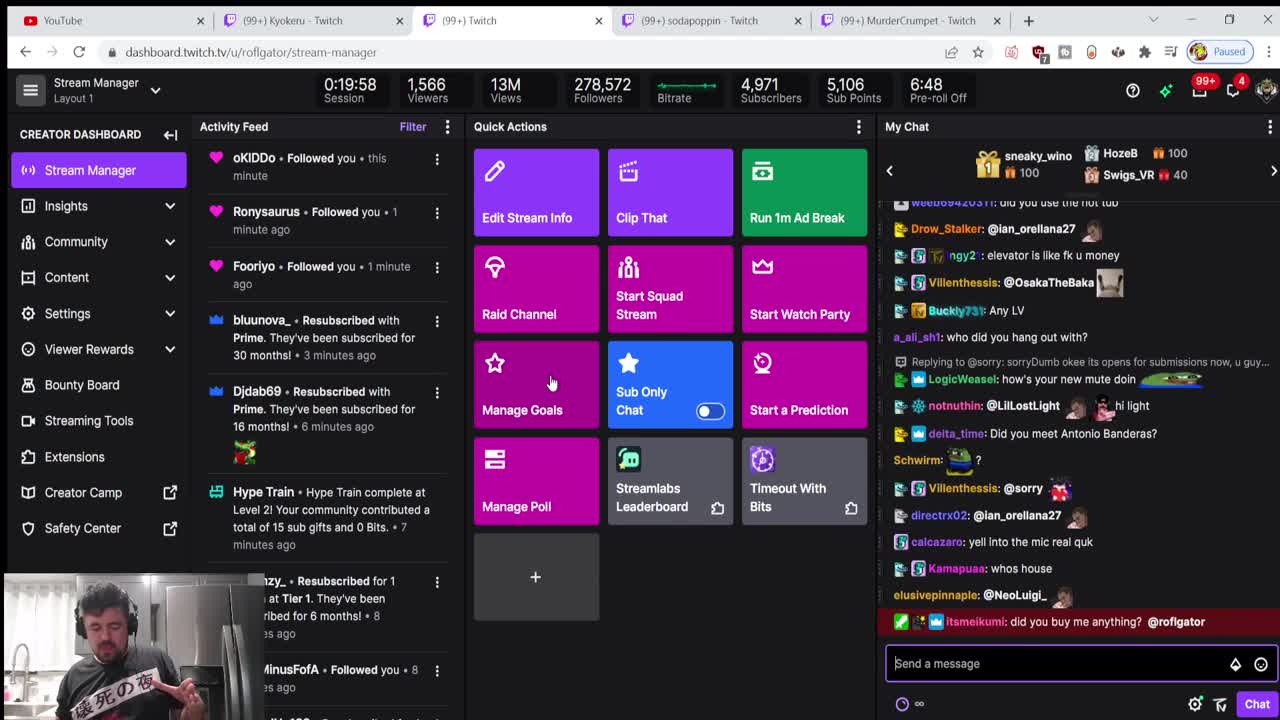Run a 1 minute ad break
Viewport: 1280px width, 720px height.
click(x=804, y=193)
